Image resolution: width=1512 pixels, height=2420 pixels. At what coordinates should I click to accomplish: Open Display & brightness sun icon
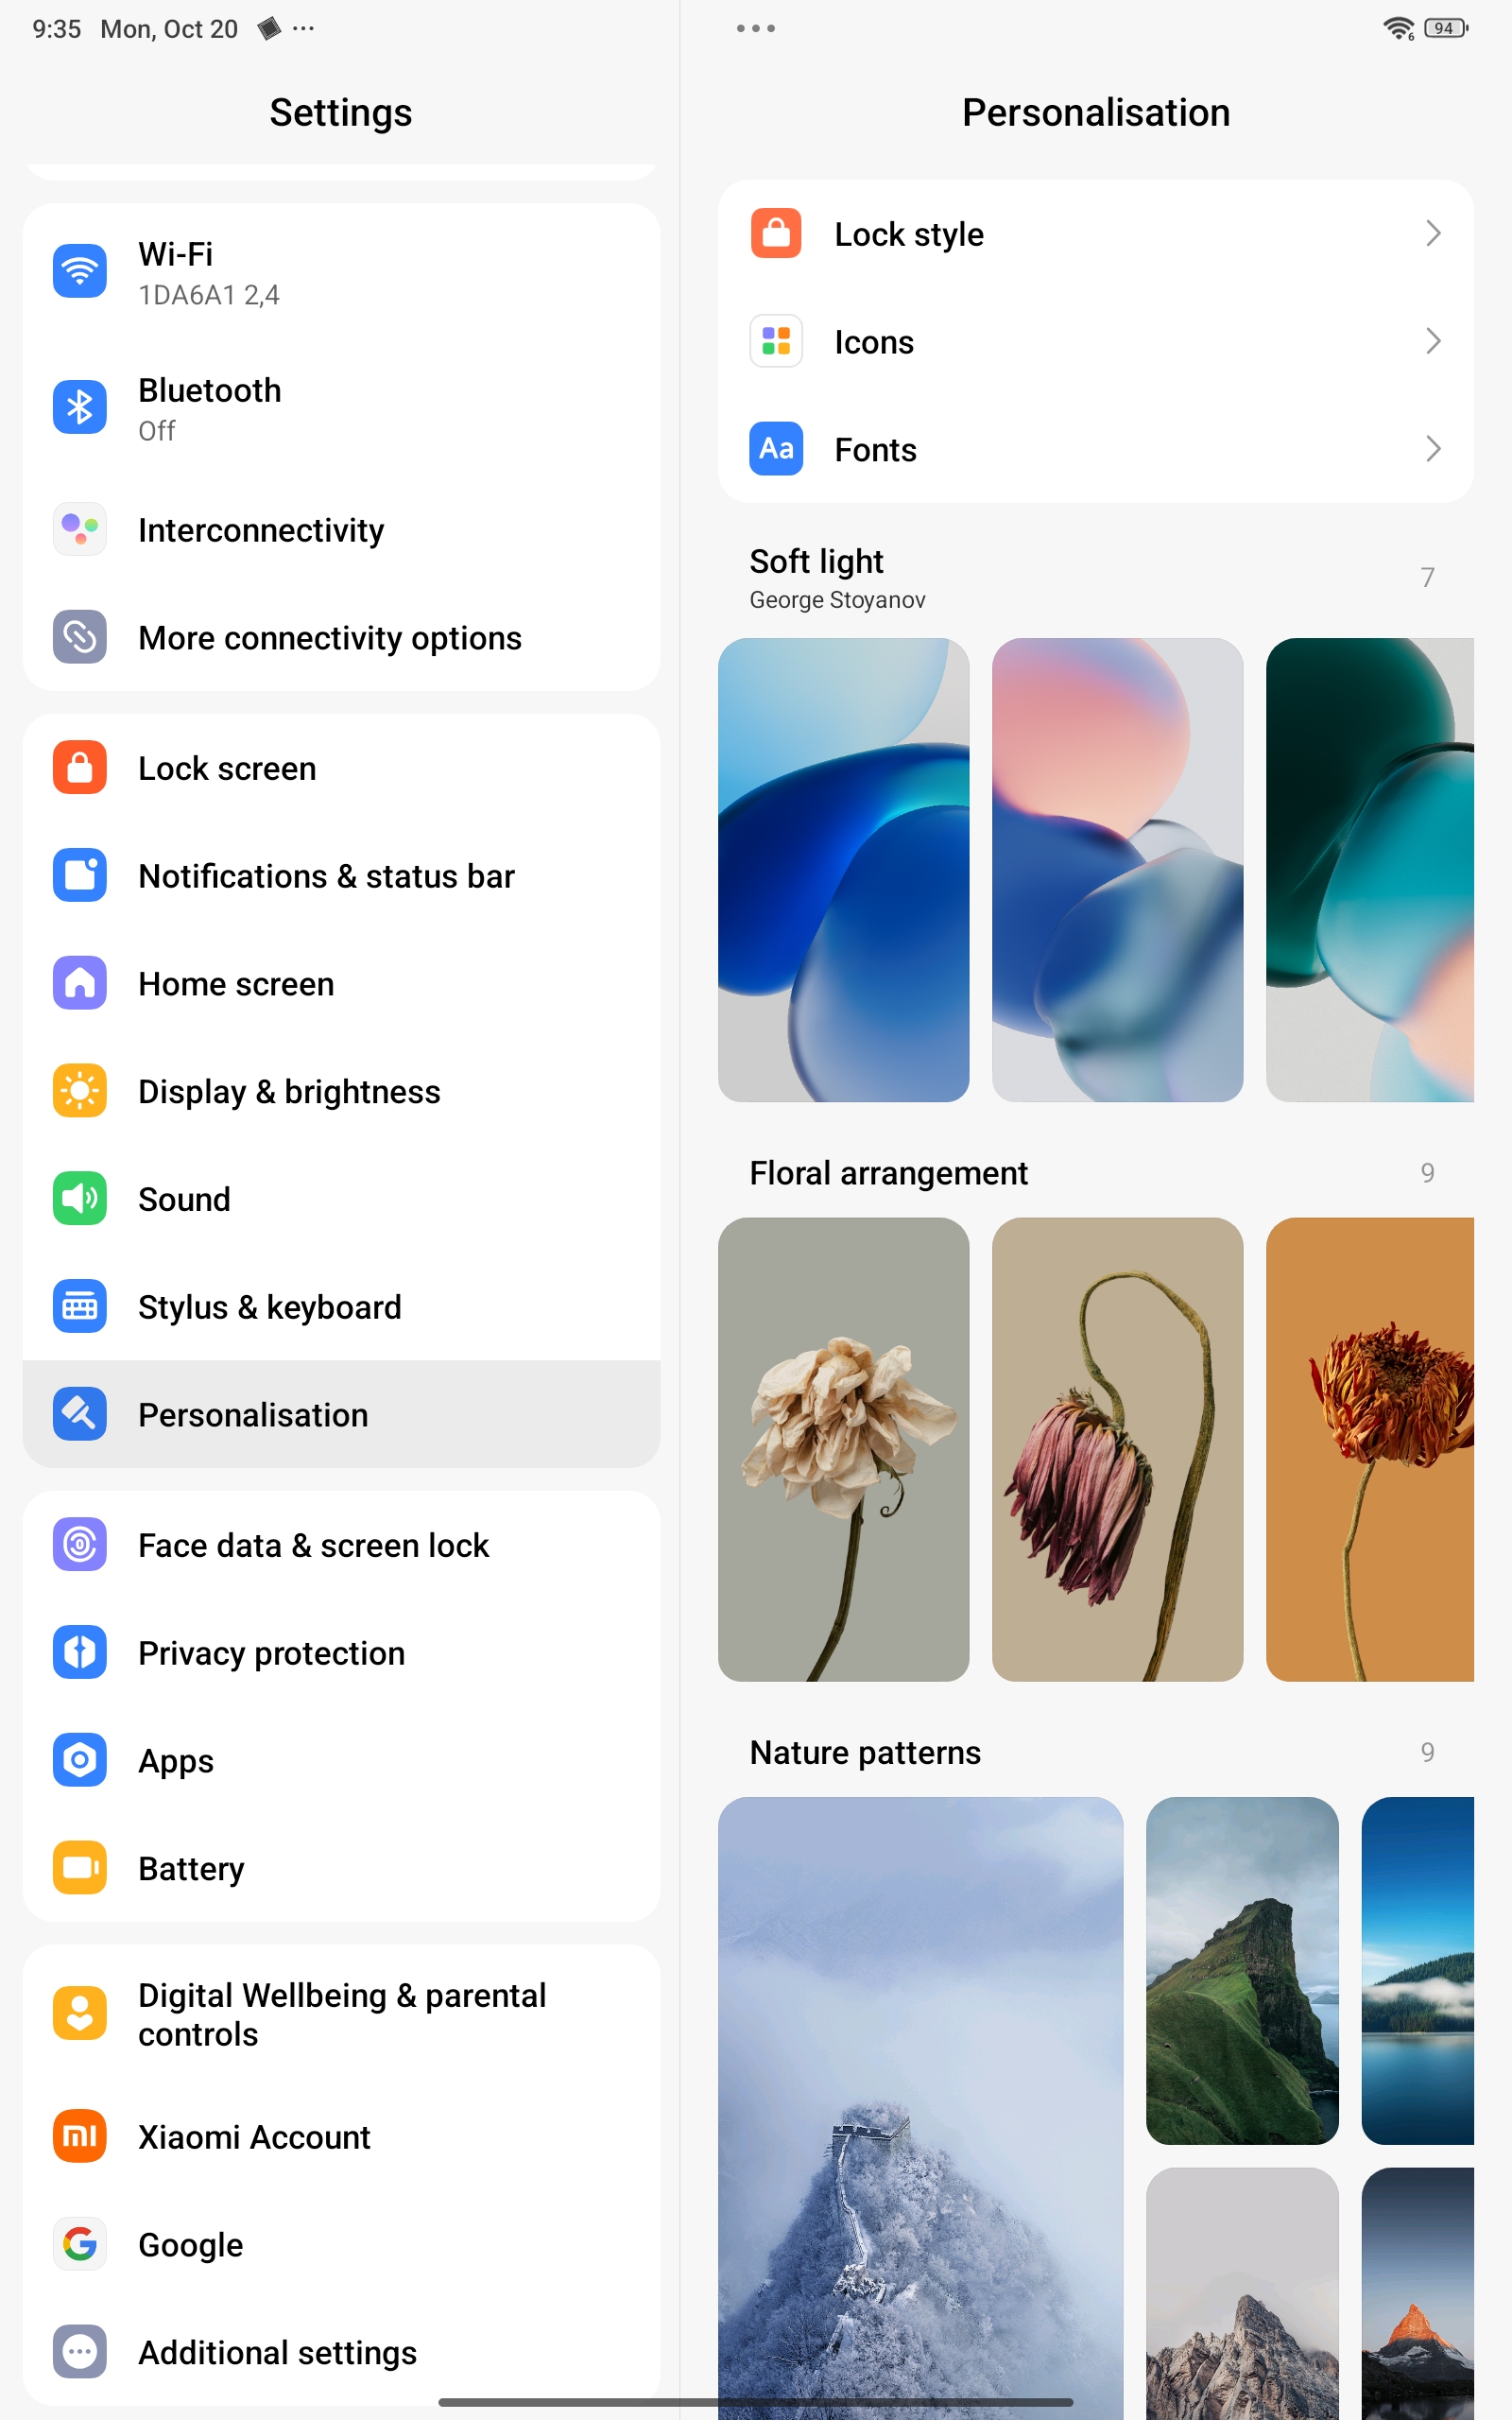tap(80, 1090)
